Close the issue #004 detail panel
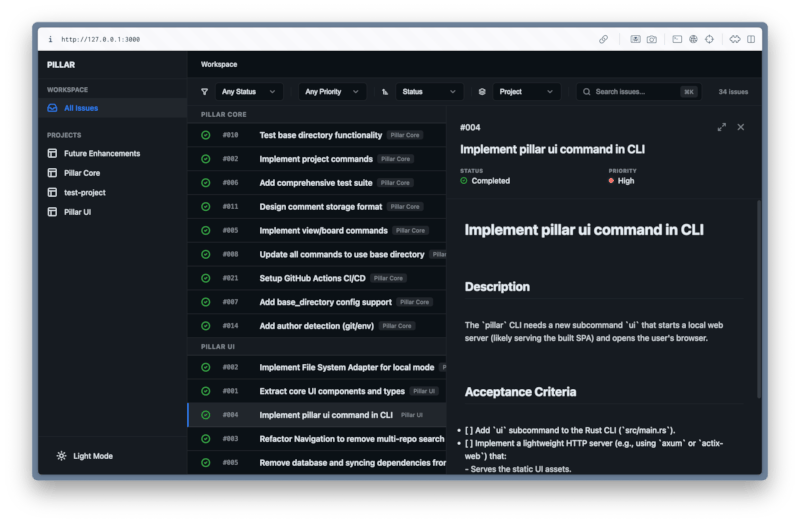Viewport: 800px width, 523px height. (x=741, y=127)
